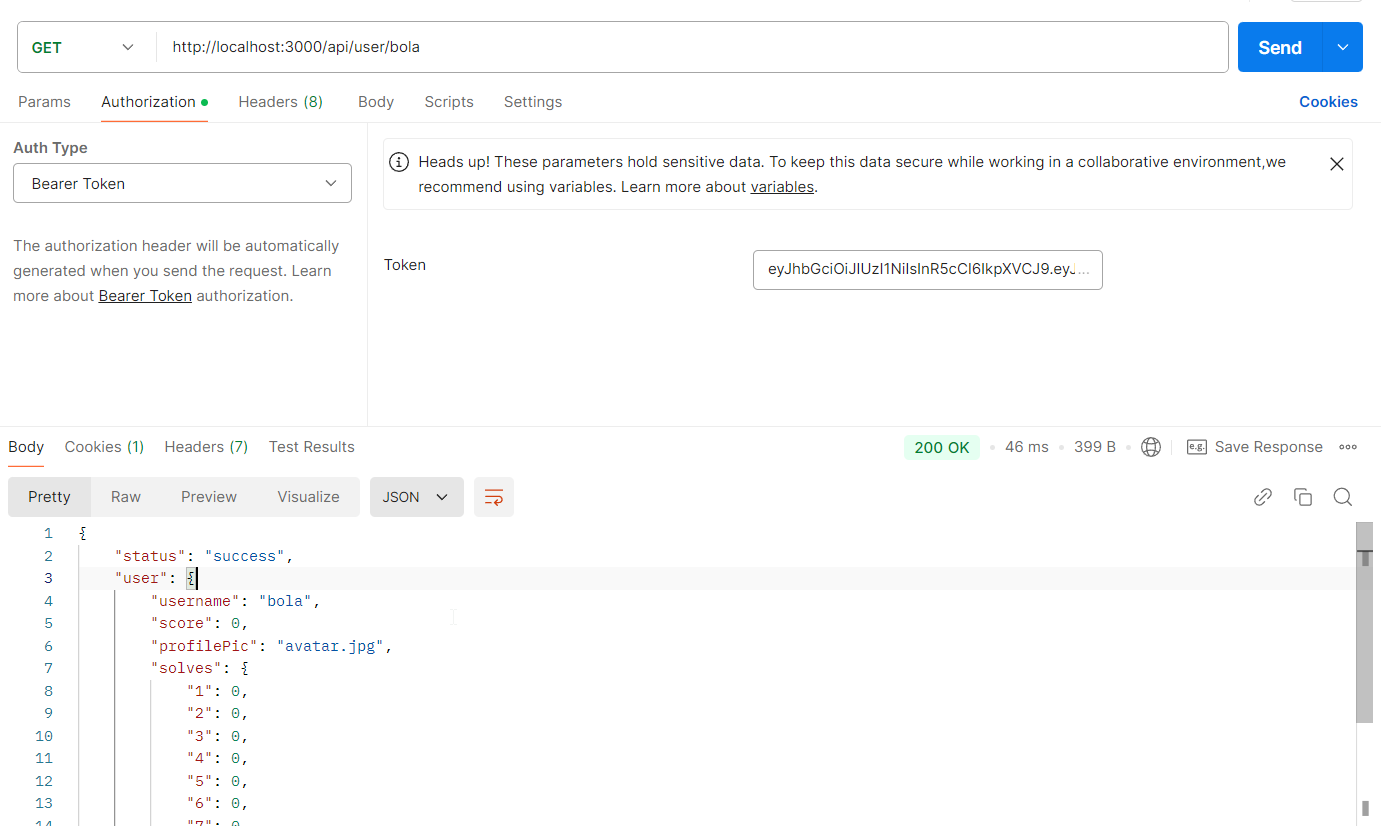The height and width of the screenshot is (826, 1381).
Task: Open the response Cookies (1) tab
Action: pos(104,447)
